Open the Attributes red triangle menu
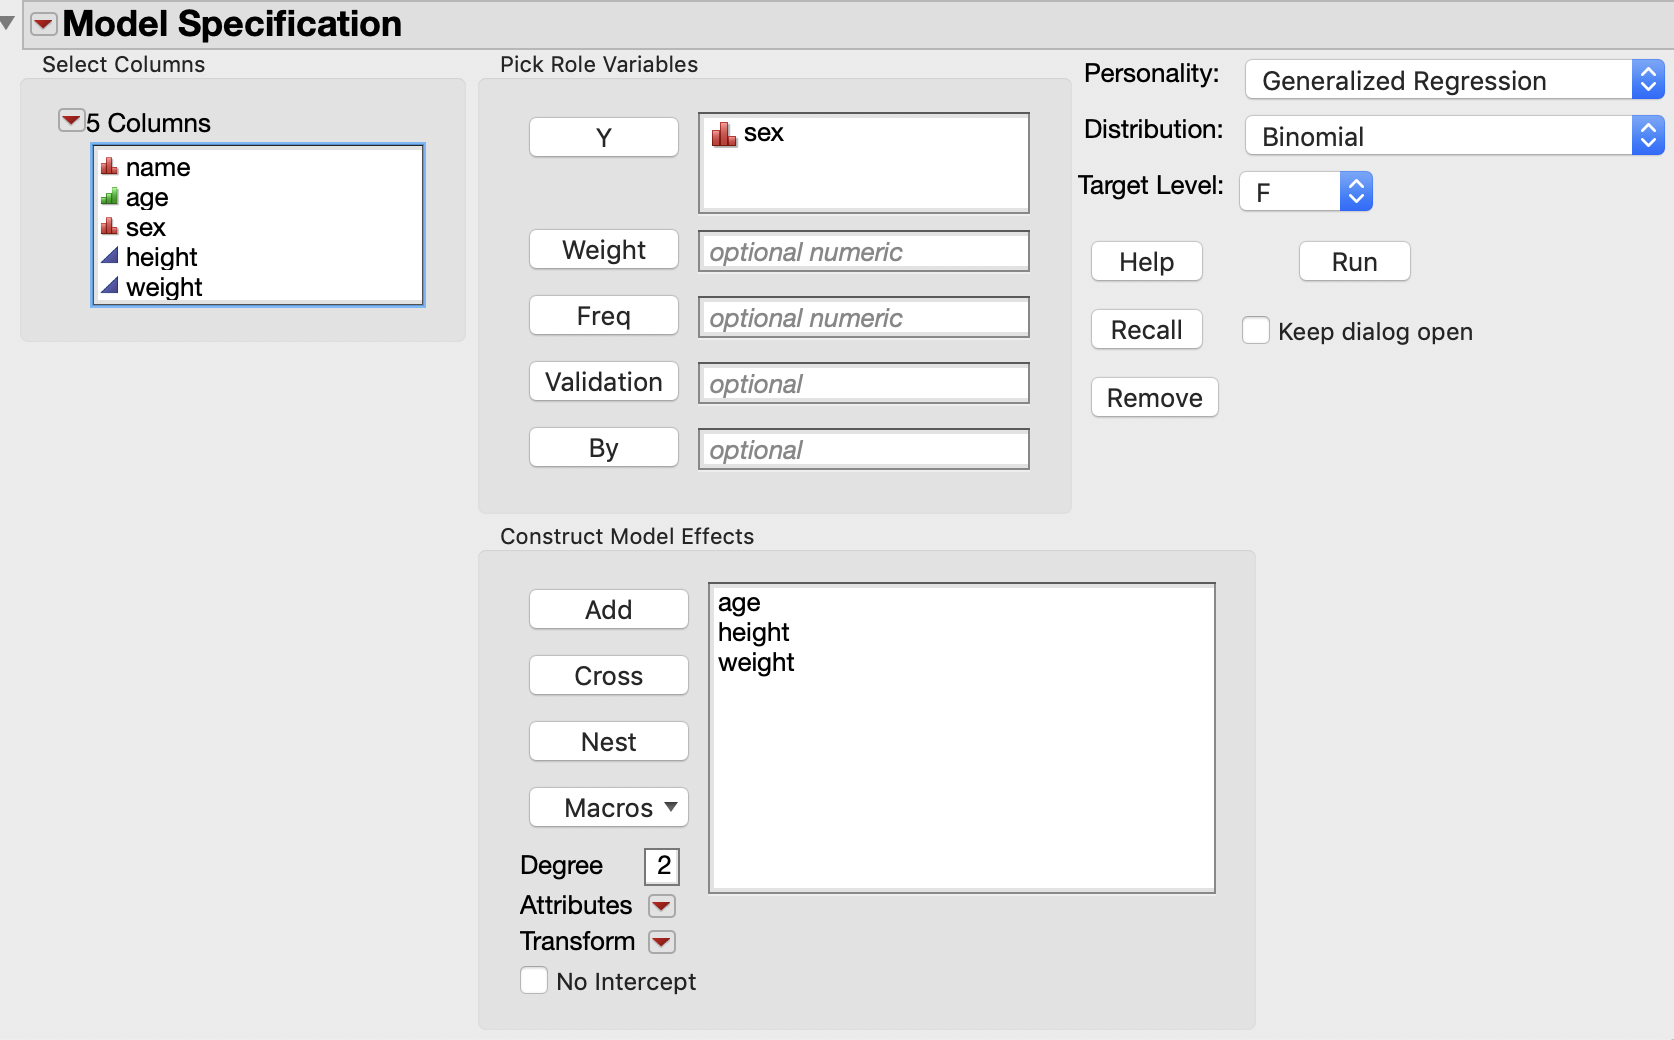Viewport: 1674px width, 1040px height. [662, 905]
